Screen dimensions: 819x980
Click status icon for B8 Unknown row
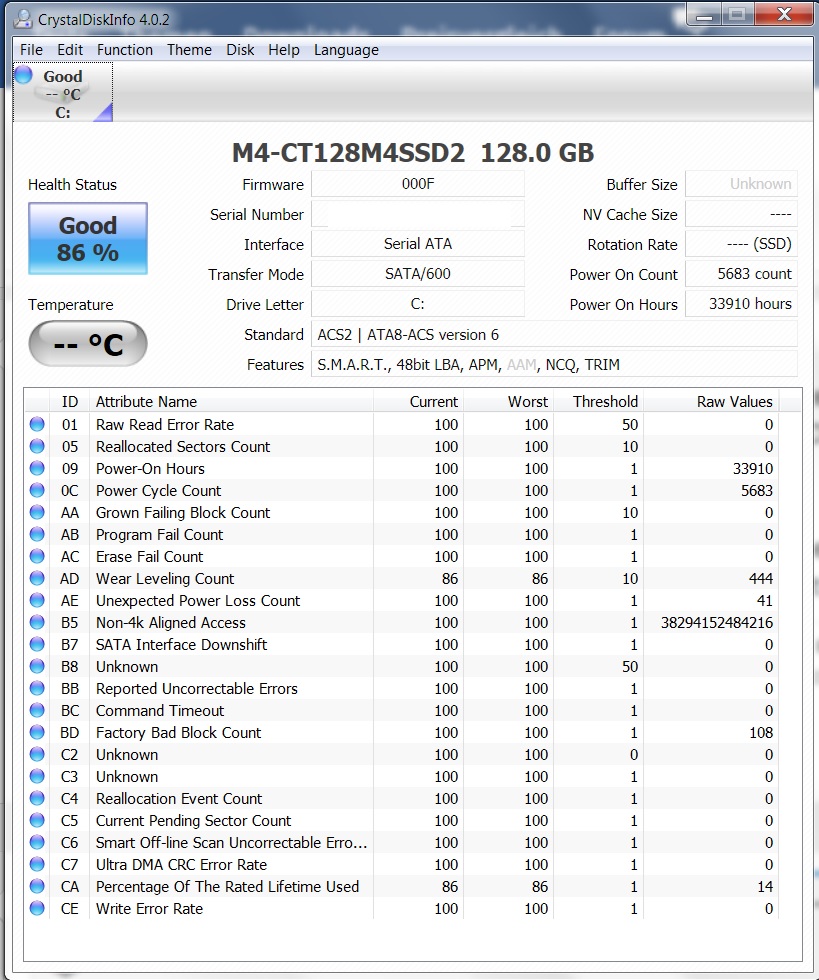[38, 666]
